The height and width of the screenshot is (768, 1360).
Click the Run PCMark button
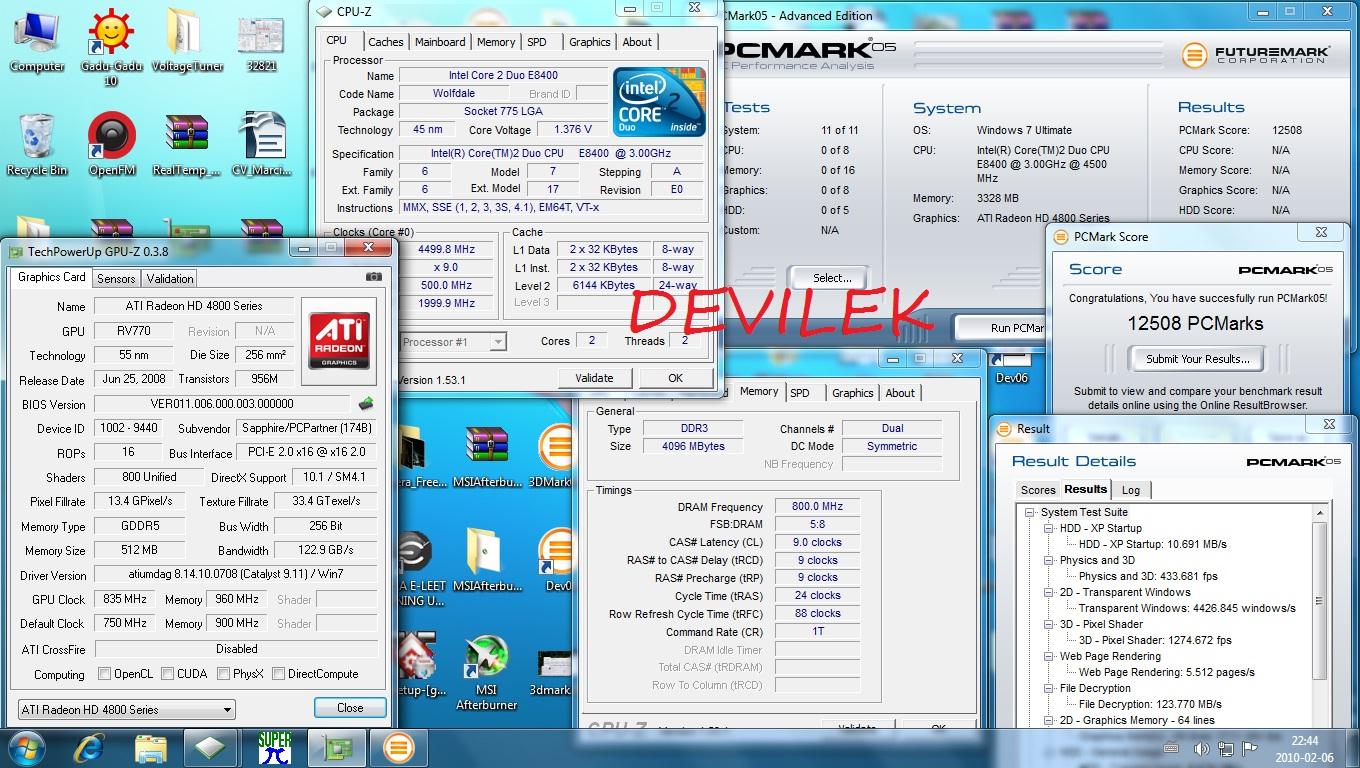[x=1001, y=328]
